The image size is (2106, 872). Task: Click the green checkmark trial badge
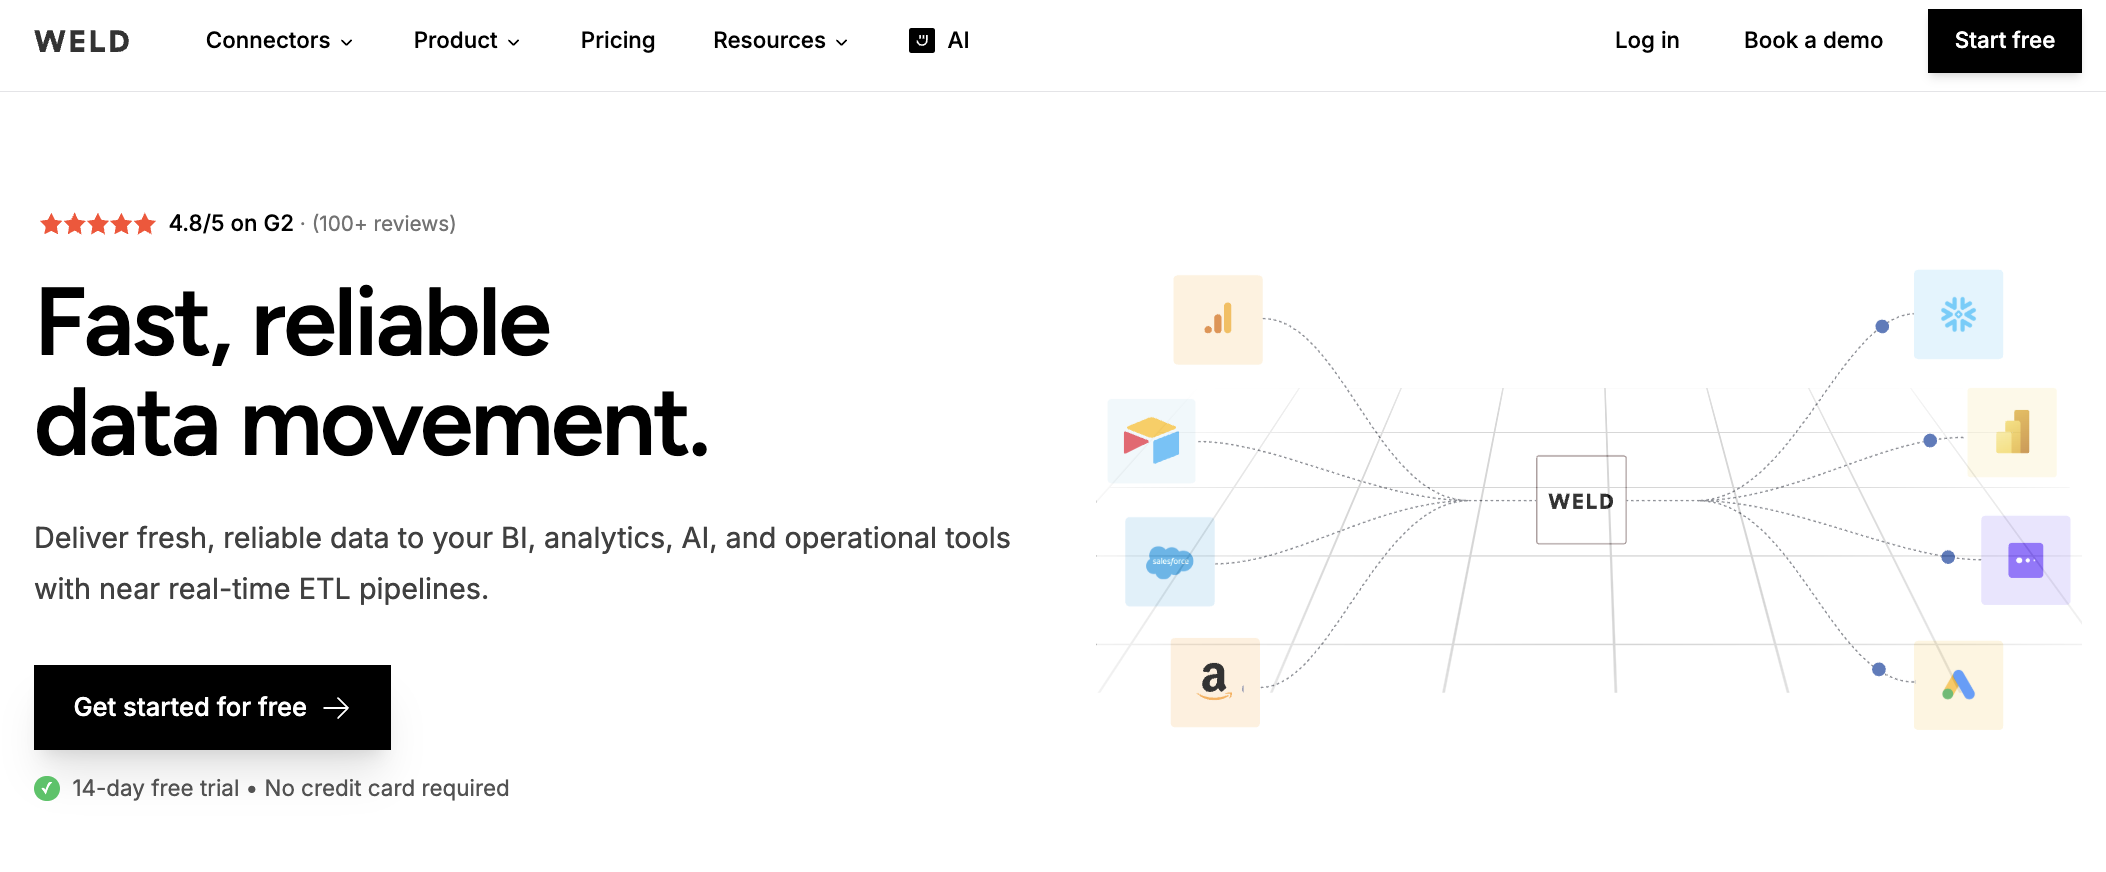click(x=47, y=789)
